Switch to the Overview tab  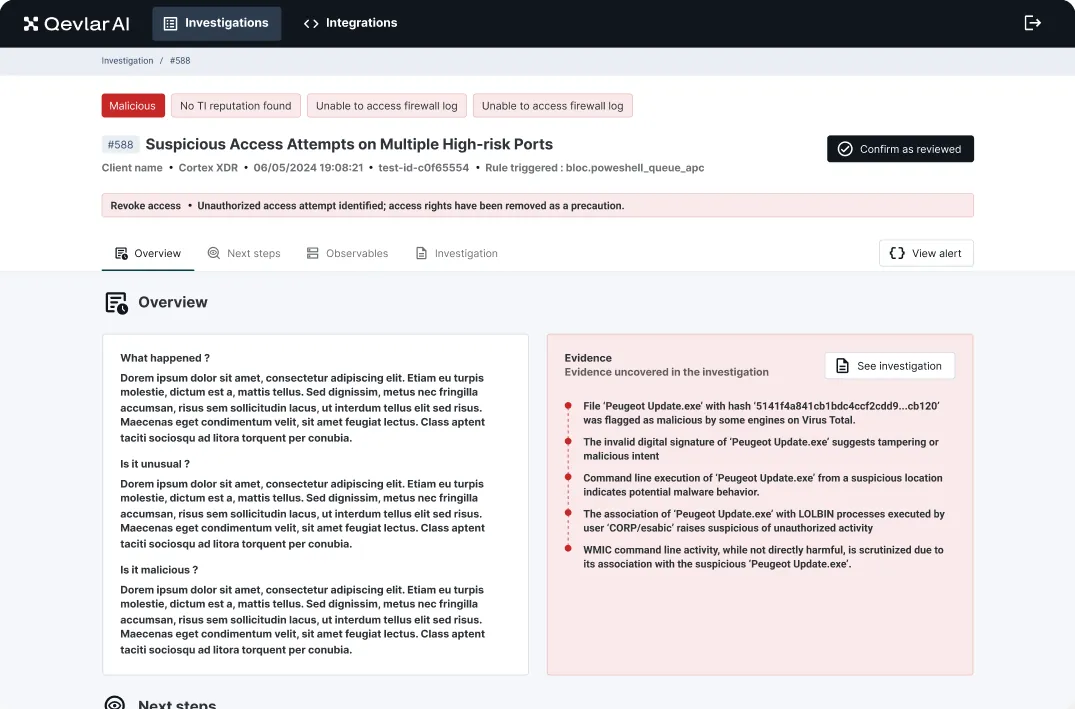pos(148,253)
